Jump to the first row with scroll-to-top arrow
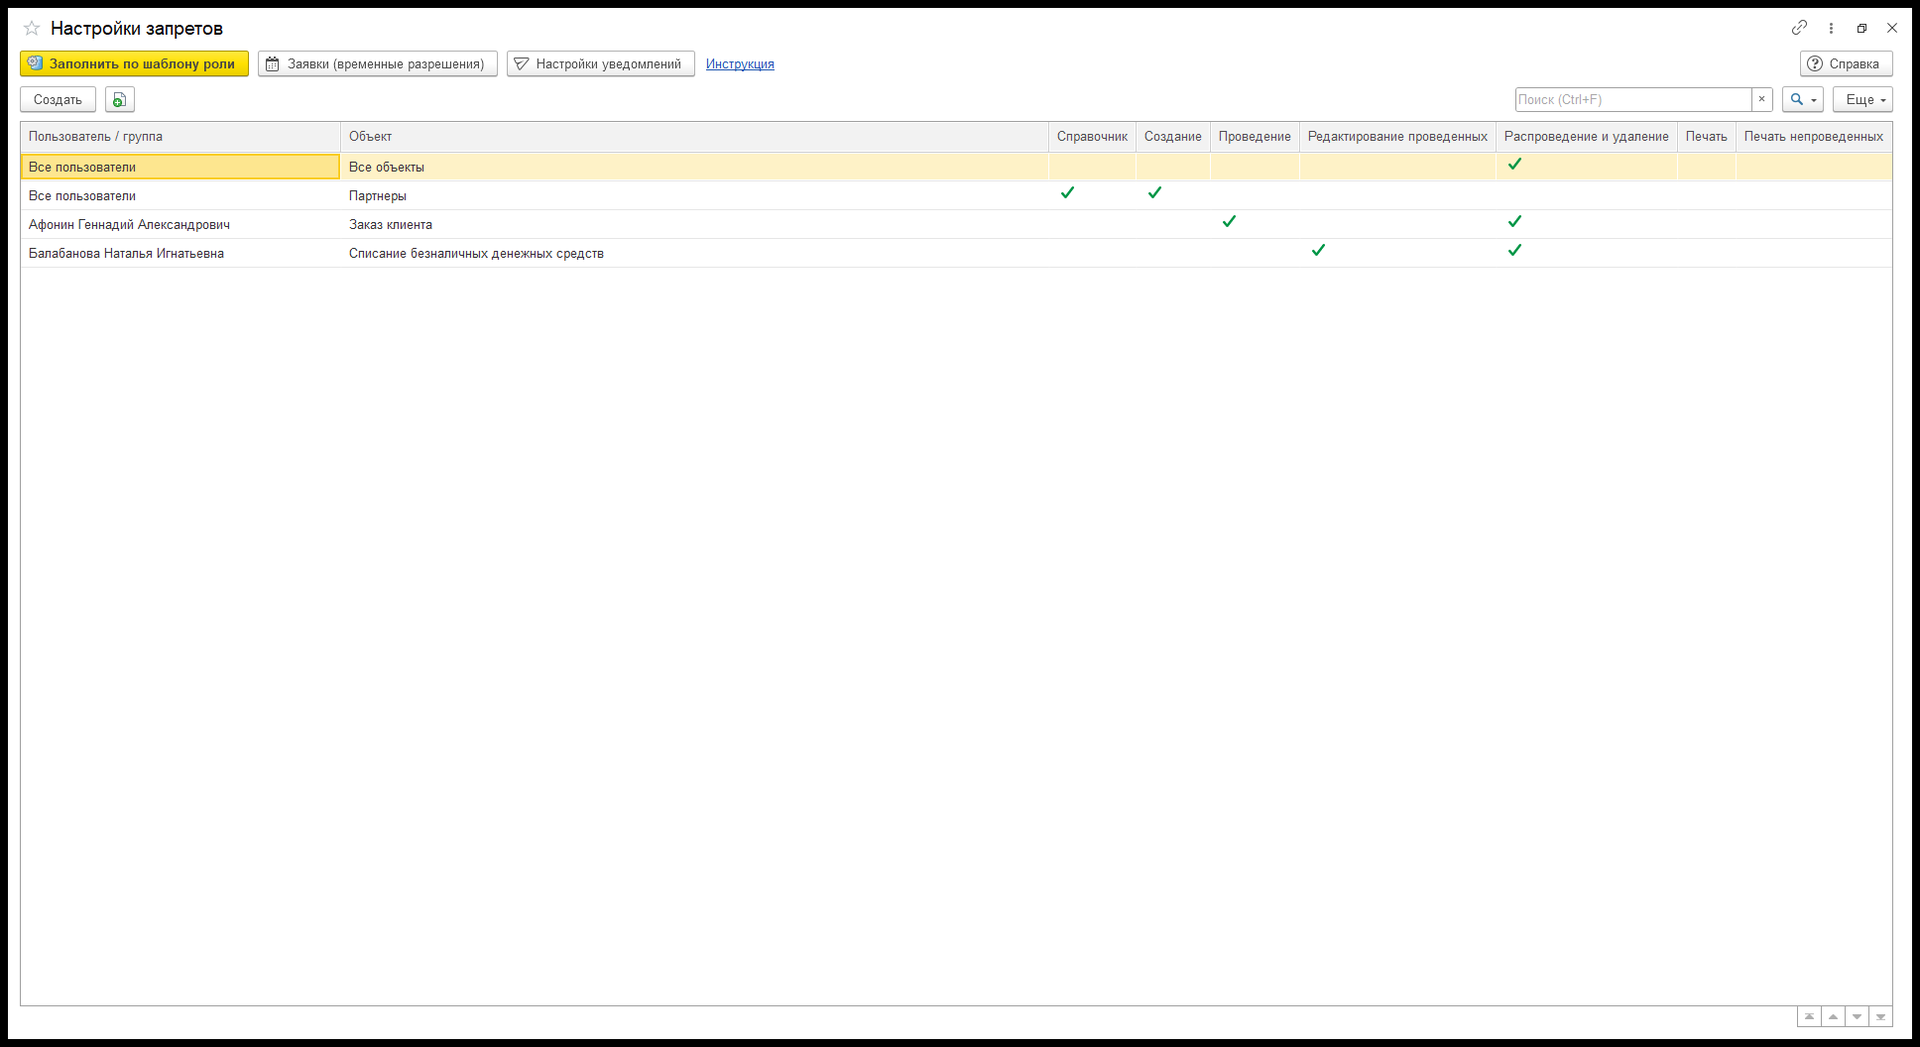 1809,1017
